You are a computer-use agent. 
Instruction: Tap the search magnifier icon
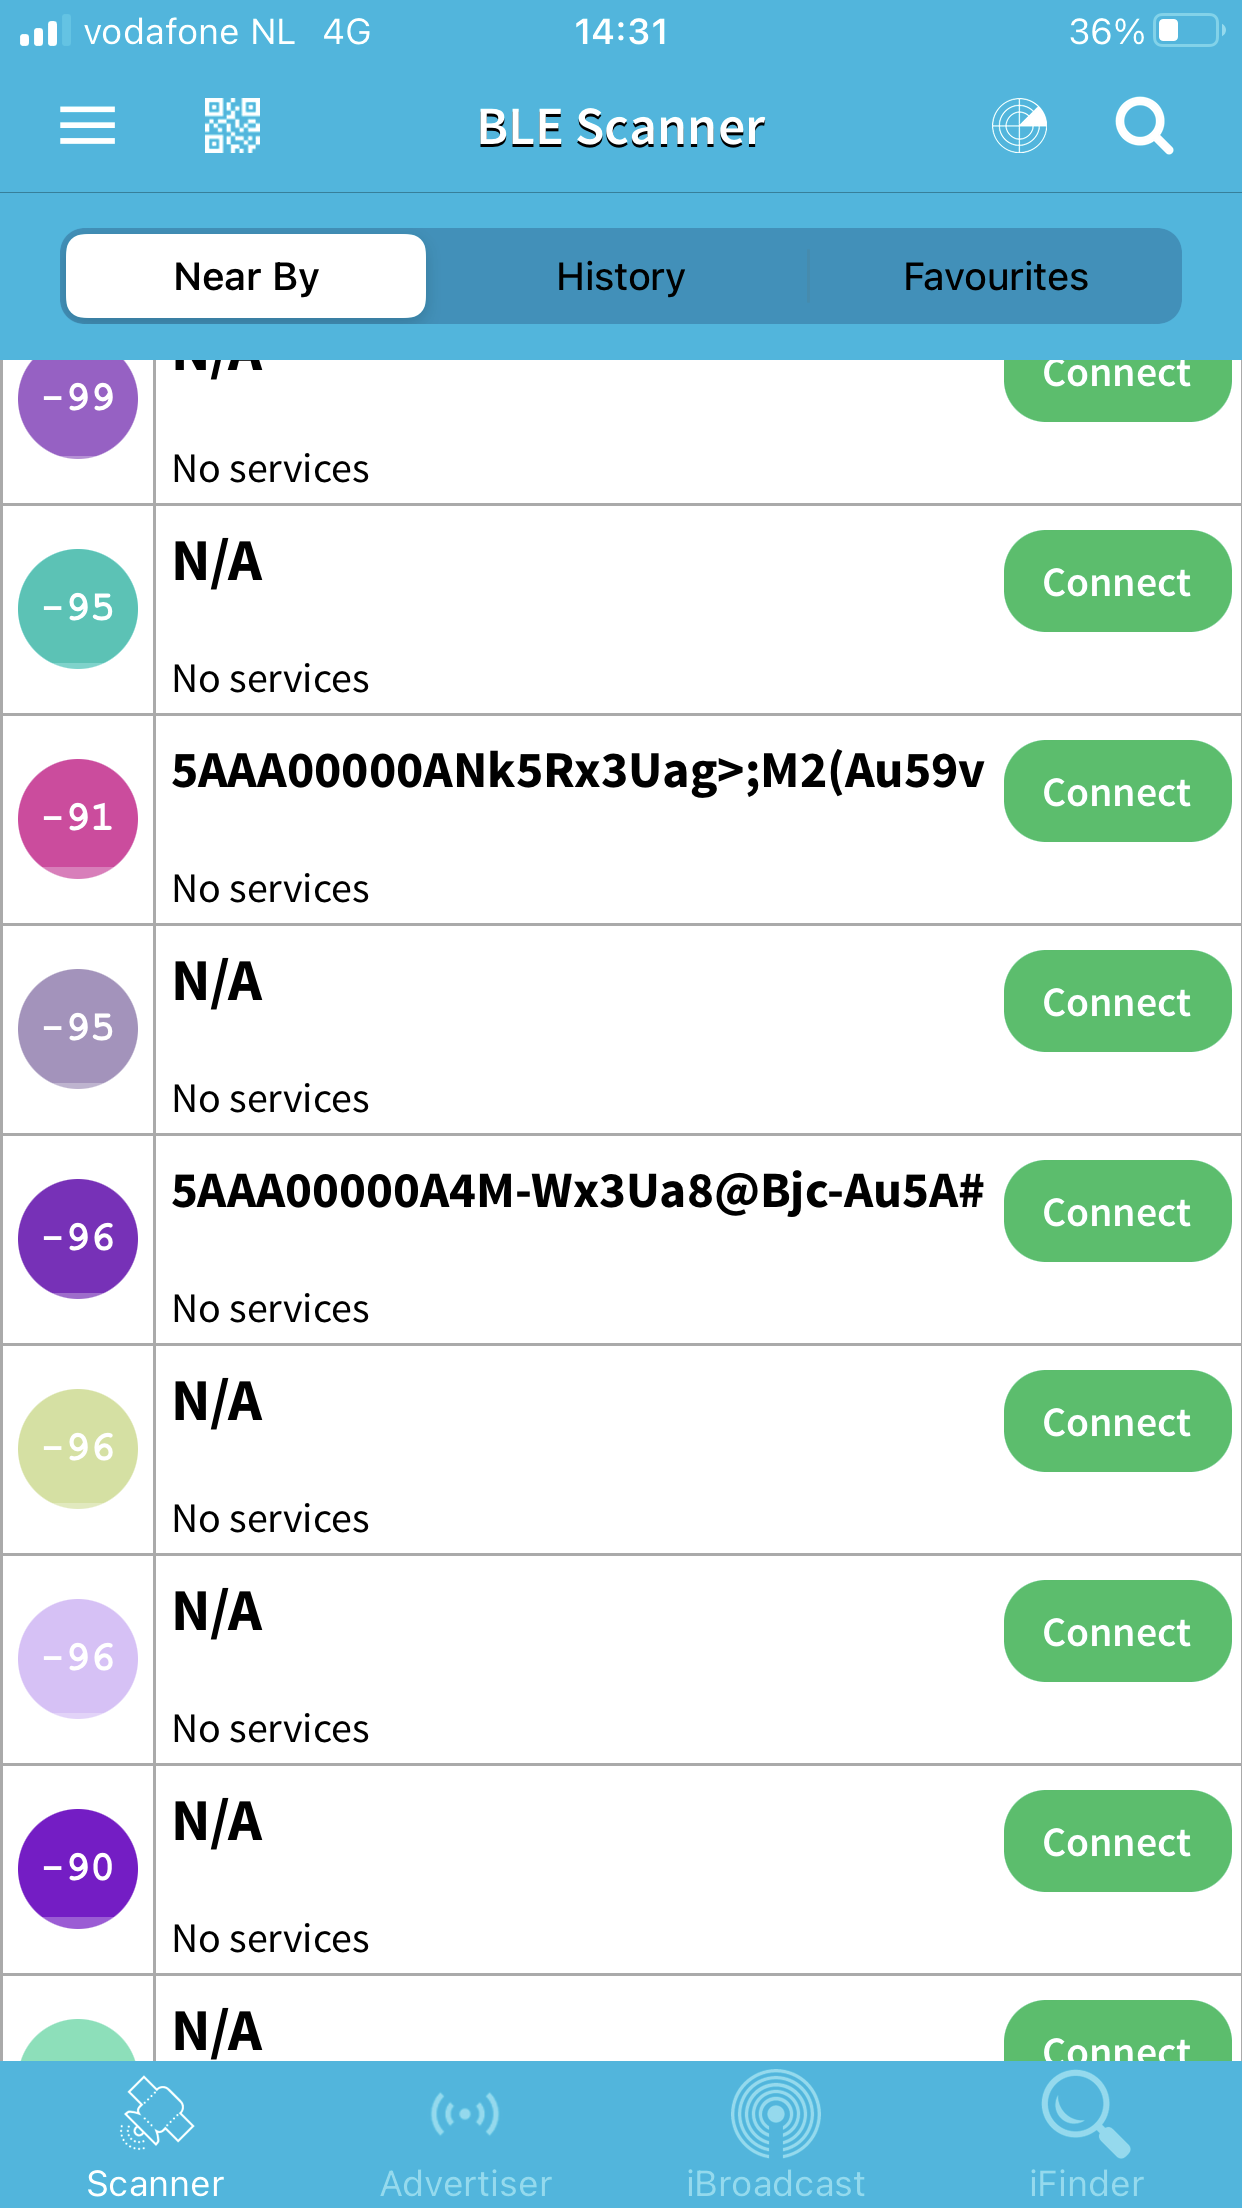[x=1144, y=126]
